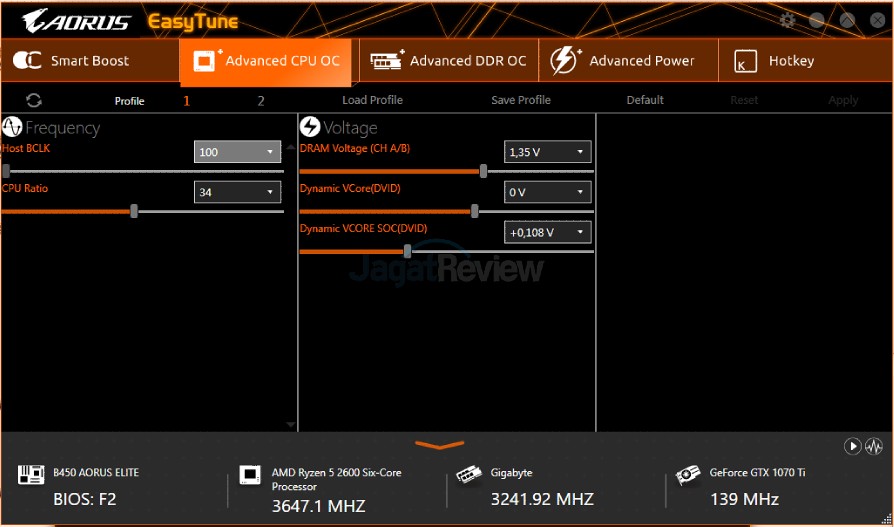Open the Advanced DDR OC tab

[449, 60]
